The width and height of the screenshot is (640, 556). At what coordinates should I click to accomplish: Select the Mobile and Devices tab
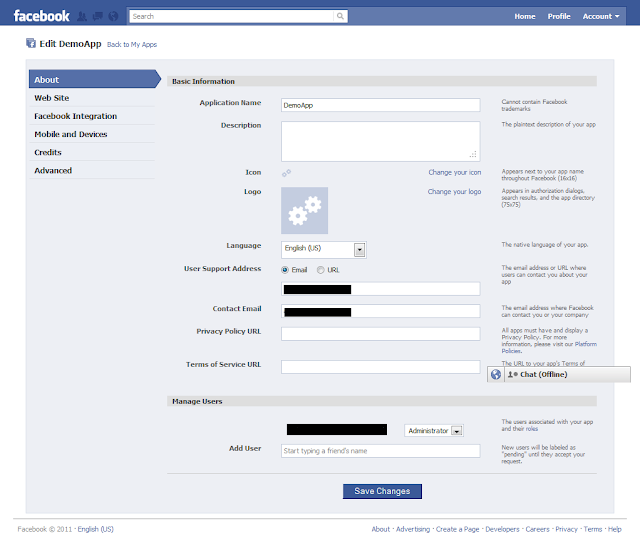(92, 134)
